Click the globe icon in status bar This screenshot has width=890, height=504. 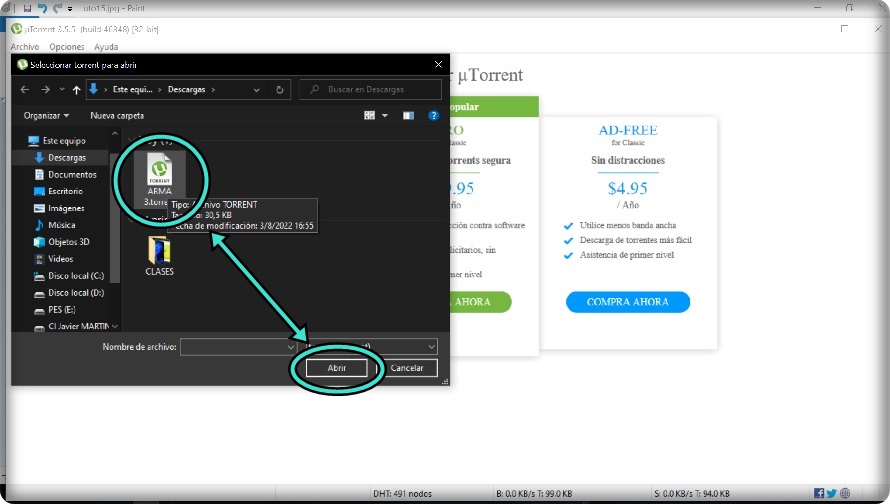(845, 493)
